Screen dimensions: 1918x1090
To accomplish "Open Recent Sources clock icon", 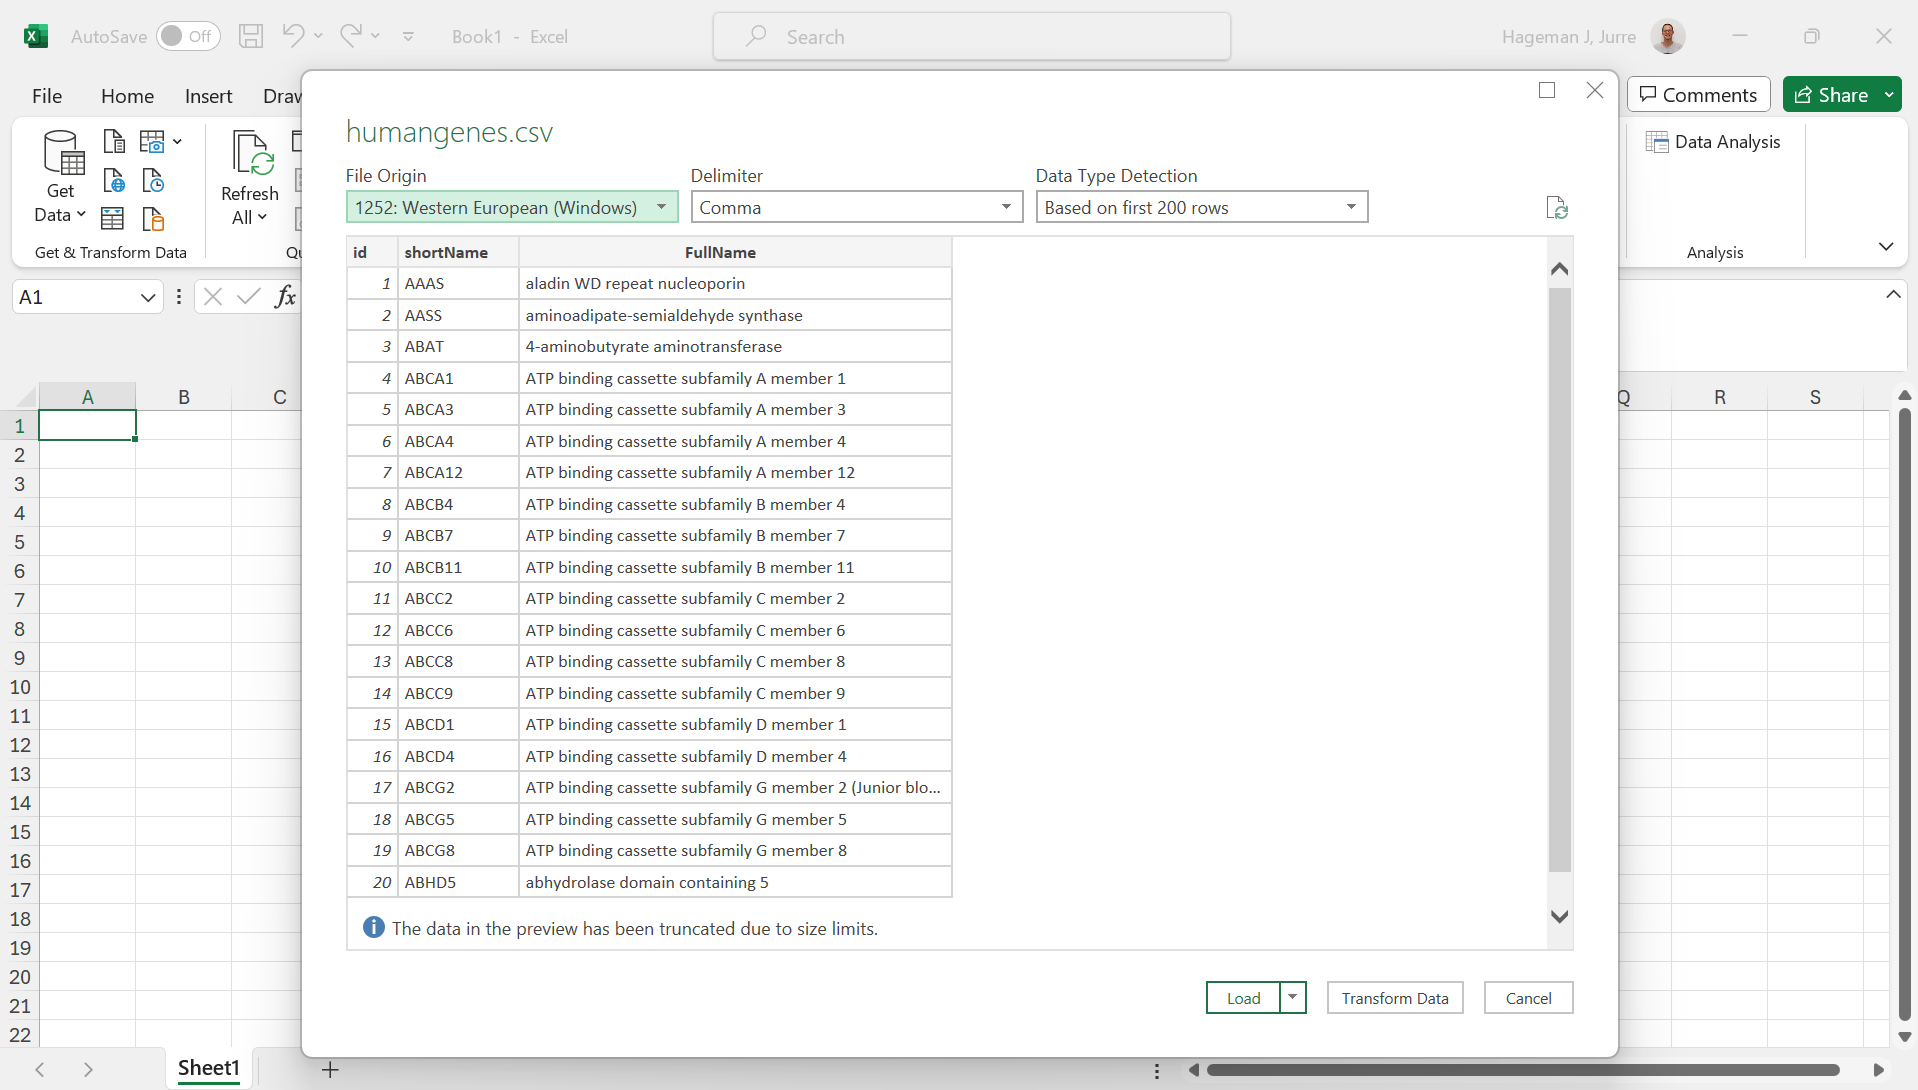I will [153, 181].
